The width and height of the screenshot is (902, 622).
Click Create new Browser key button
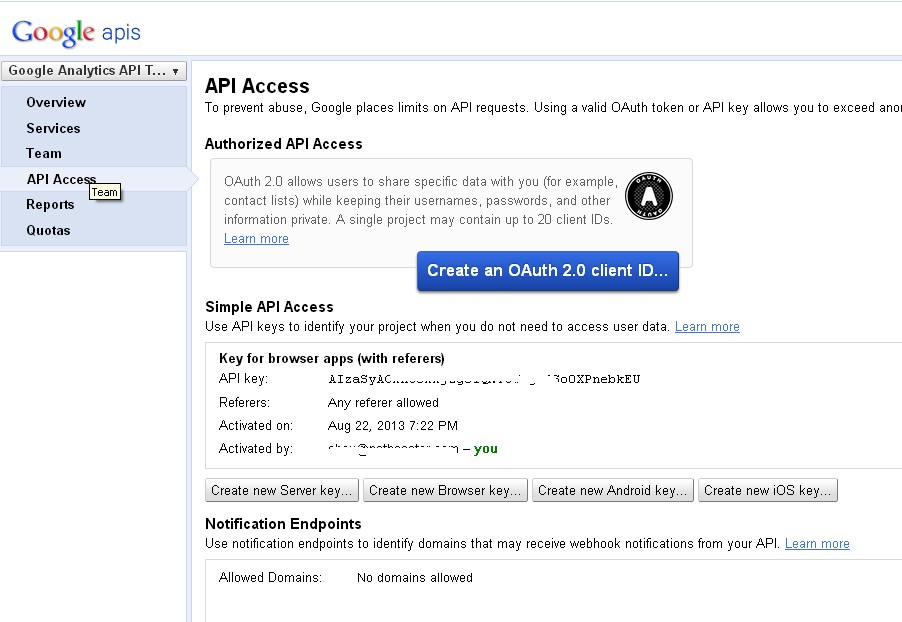coord(445,490)
